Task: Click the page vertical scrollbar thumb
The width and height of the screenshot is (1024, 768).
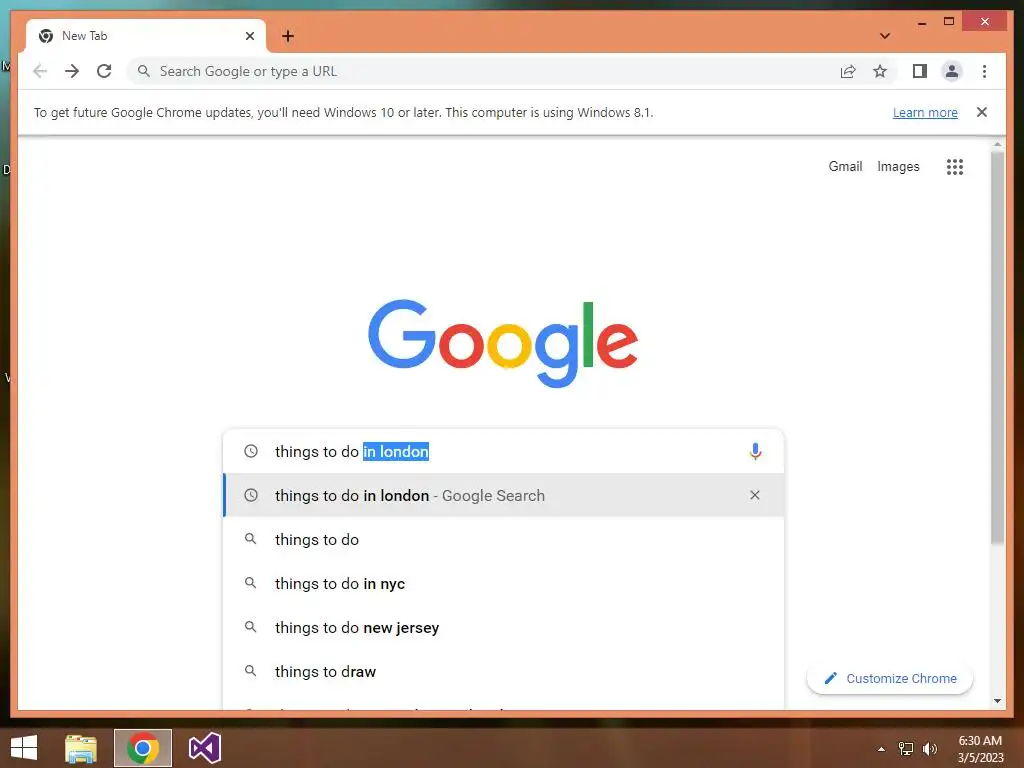Action: click(997, 346)
